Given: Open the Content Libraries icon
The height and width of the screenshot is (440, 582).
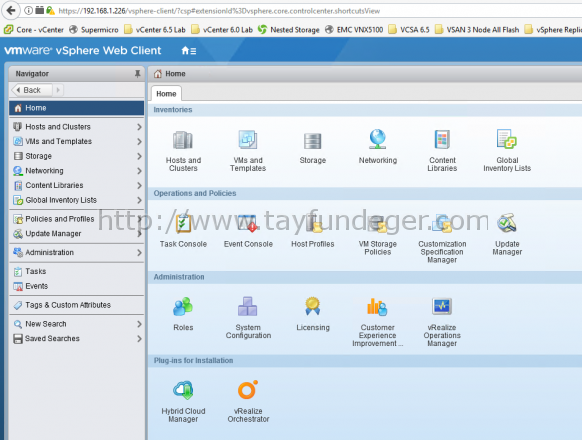Looking at the screenshot, I should point(442,140).
